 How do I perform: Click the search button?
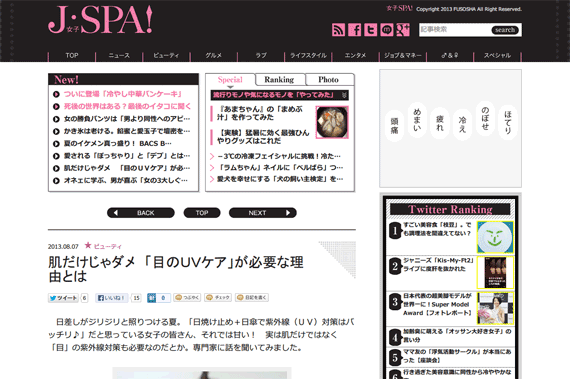coord(505,30)
